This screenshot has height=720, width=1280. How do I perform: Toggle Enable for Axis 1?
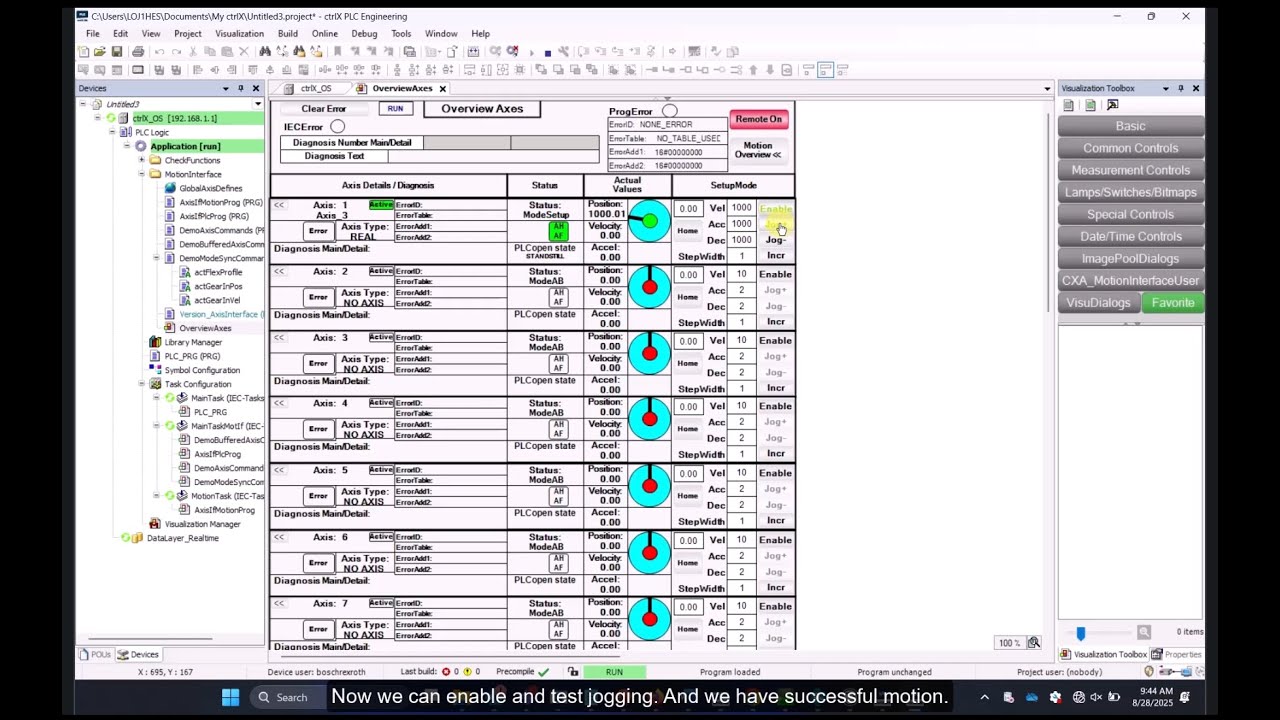tap(775, 209)
